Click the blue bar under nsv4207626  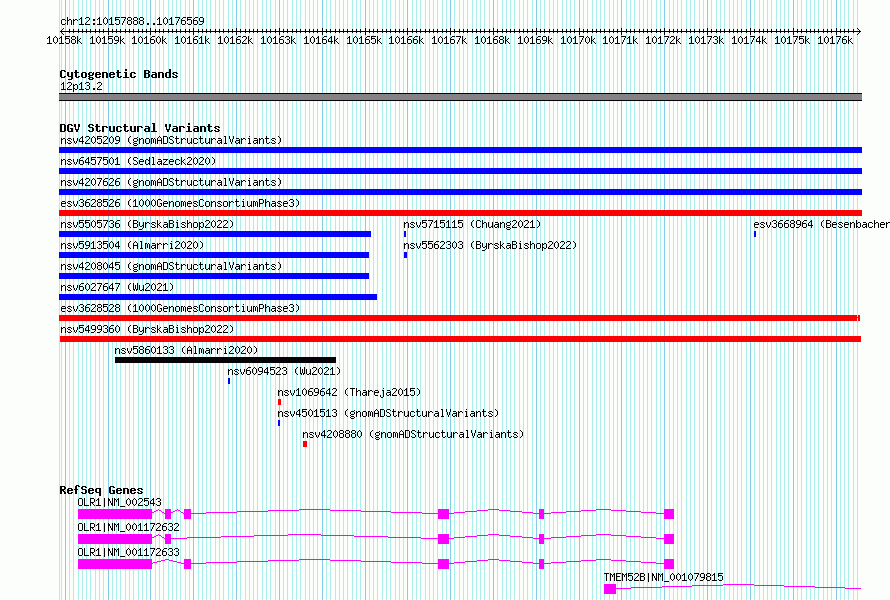(x=460, y=192)
